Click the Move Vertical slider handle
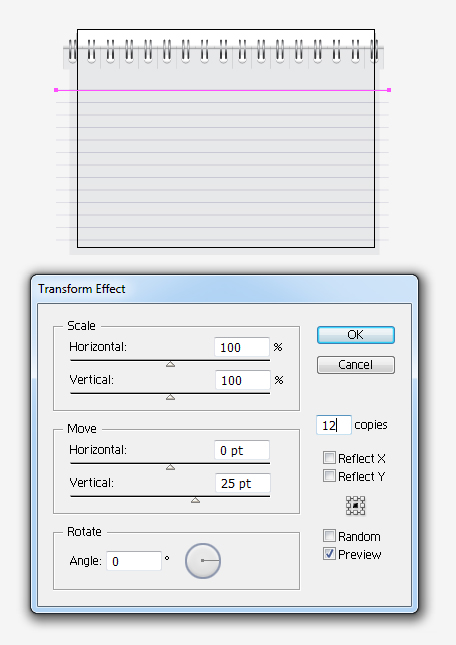 pos(195,500)
